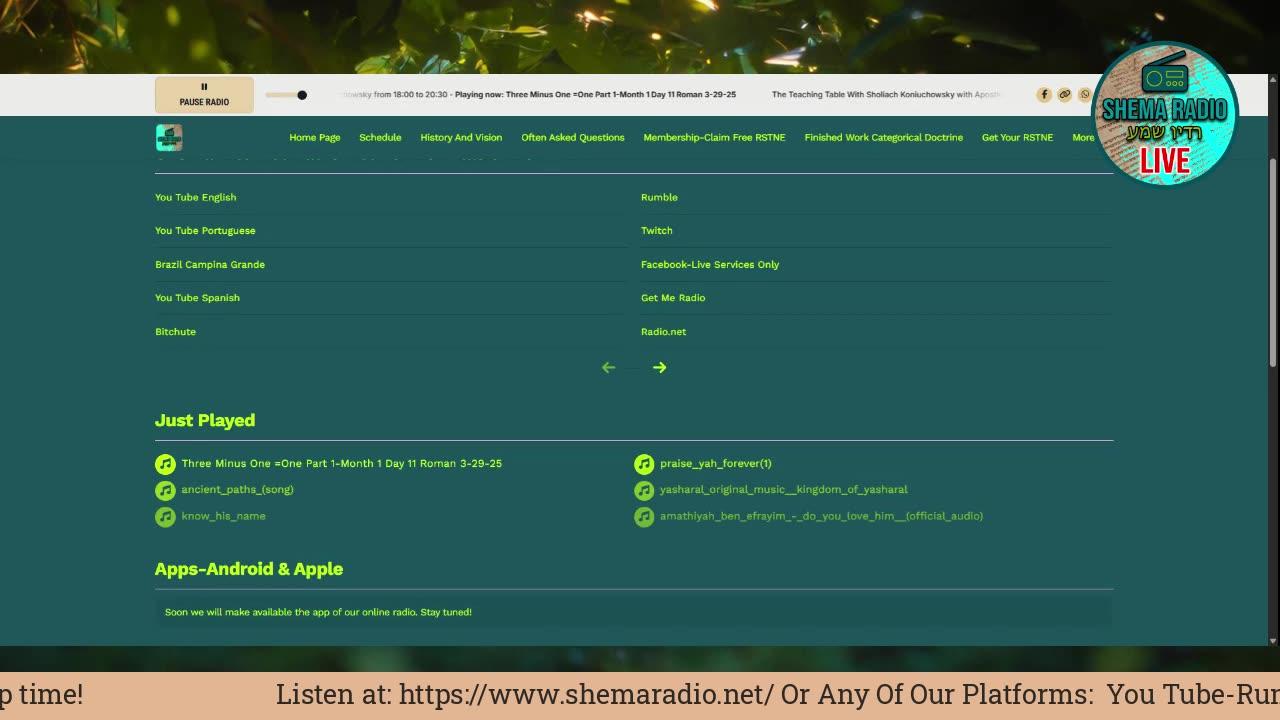Click right arrow to advance the carousel
The height and width of the screenshot is (720, 1280).
coord(659,367)
